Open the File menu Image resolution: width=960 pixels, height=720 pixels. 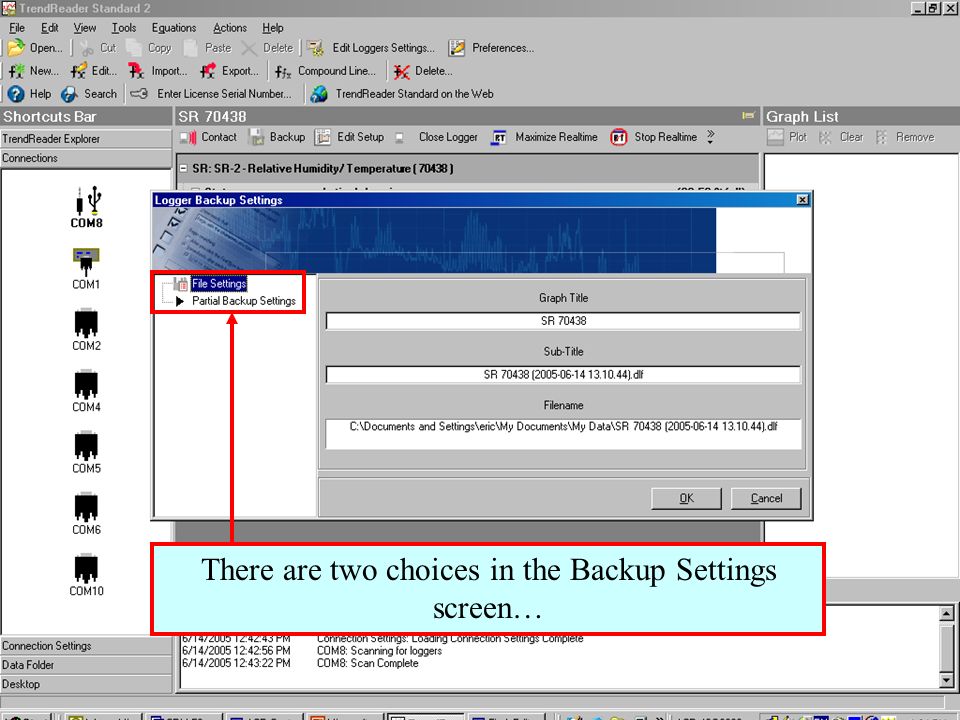pos(17,28)
